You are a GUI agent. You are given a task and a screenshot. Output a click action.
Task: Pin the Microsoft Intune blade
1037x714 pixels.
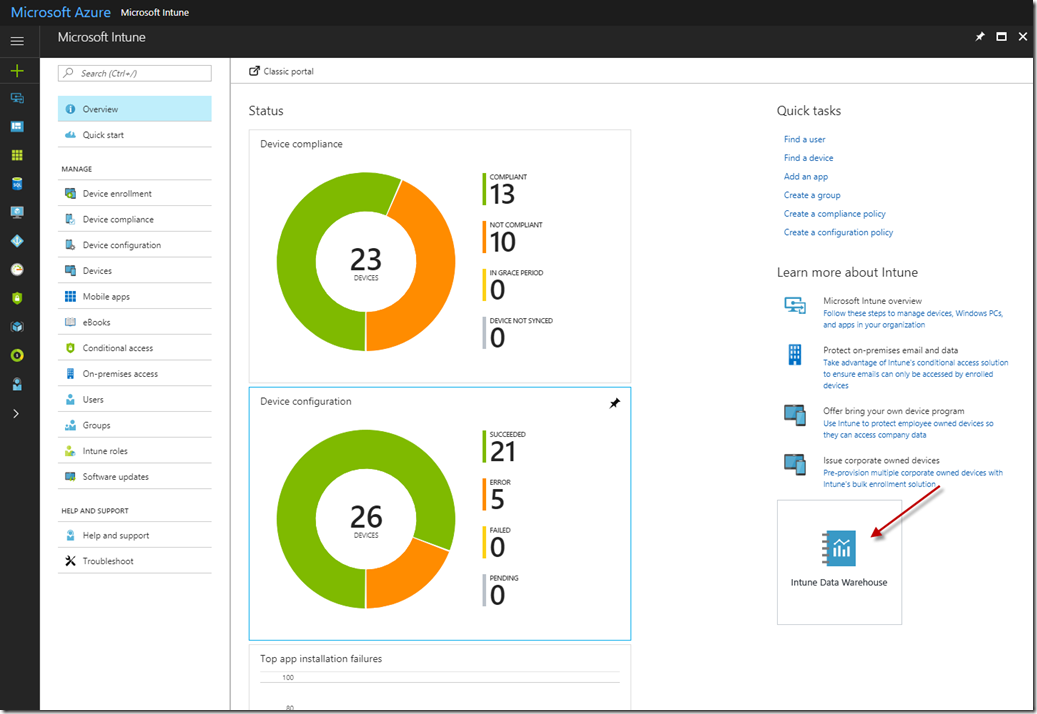(979, 37)
